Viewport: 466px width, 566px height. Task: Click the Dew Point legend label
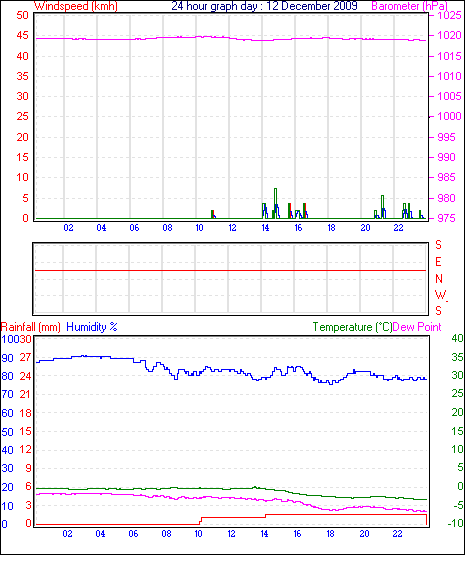pyautogui.click(x=417, y=327)
